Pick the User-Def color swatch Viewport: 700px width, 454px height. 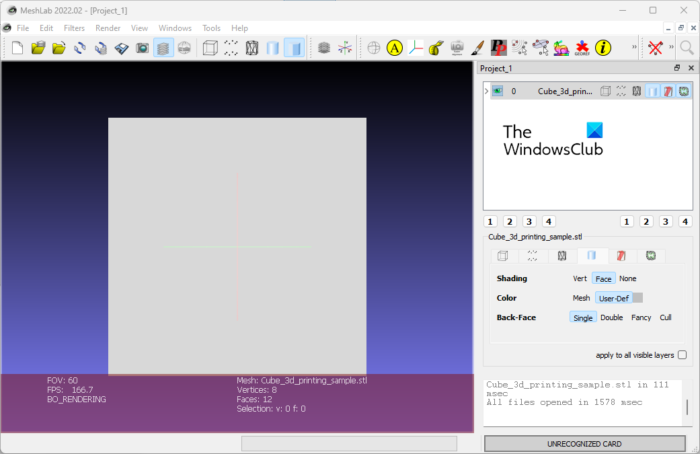(638, 298)
